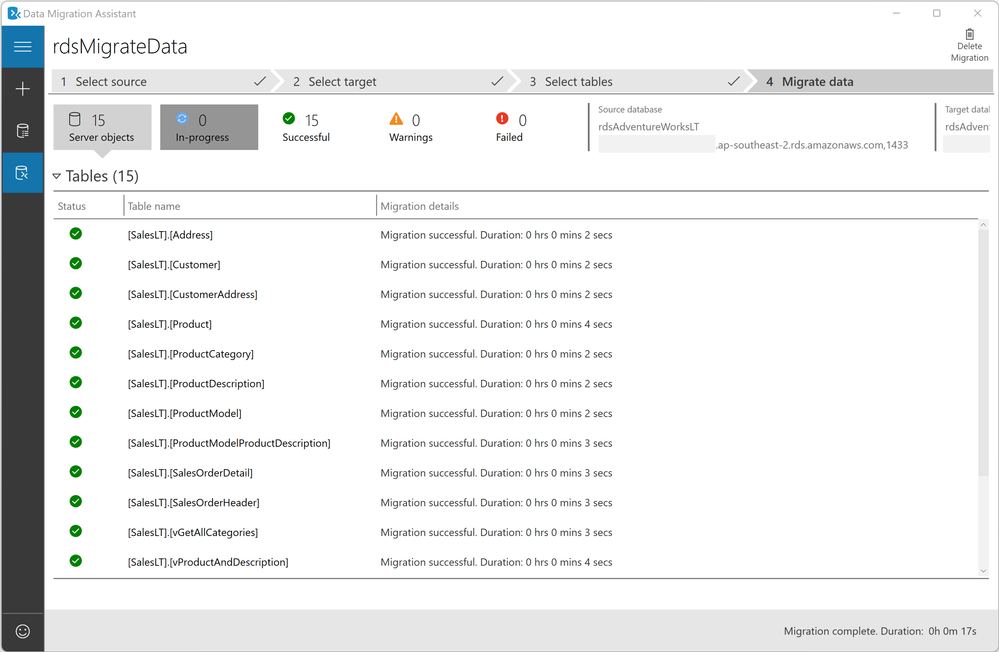Click the status icon for [SalesLT].[Customer]
Screen dimensions: 999x652
(x=76, y=263)
